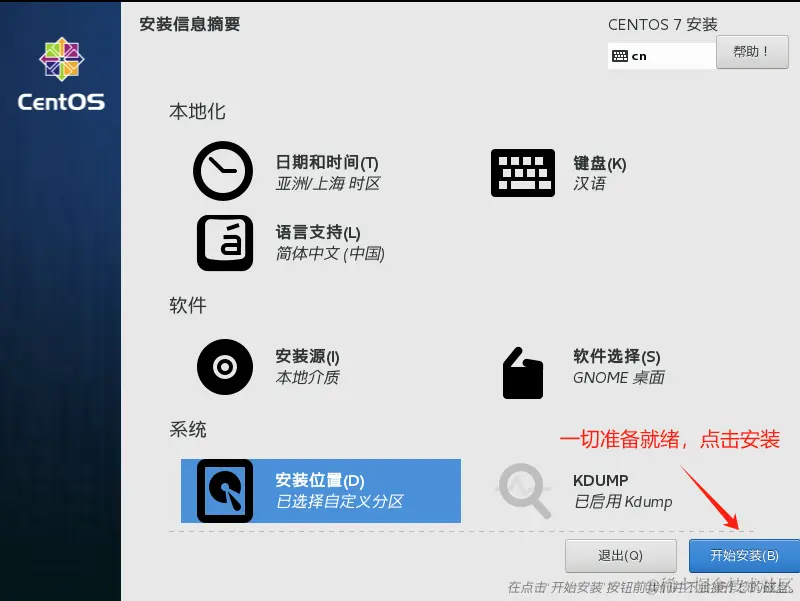Screen dimensions: 800x601
Task: Click the small keyboard icon beside cn
Action: (x=620, y=56)
